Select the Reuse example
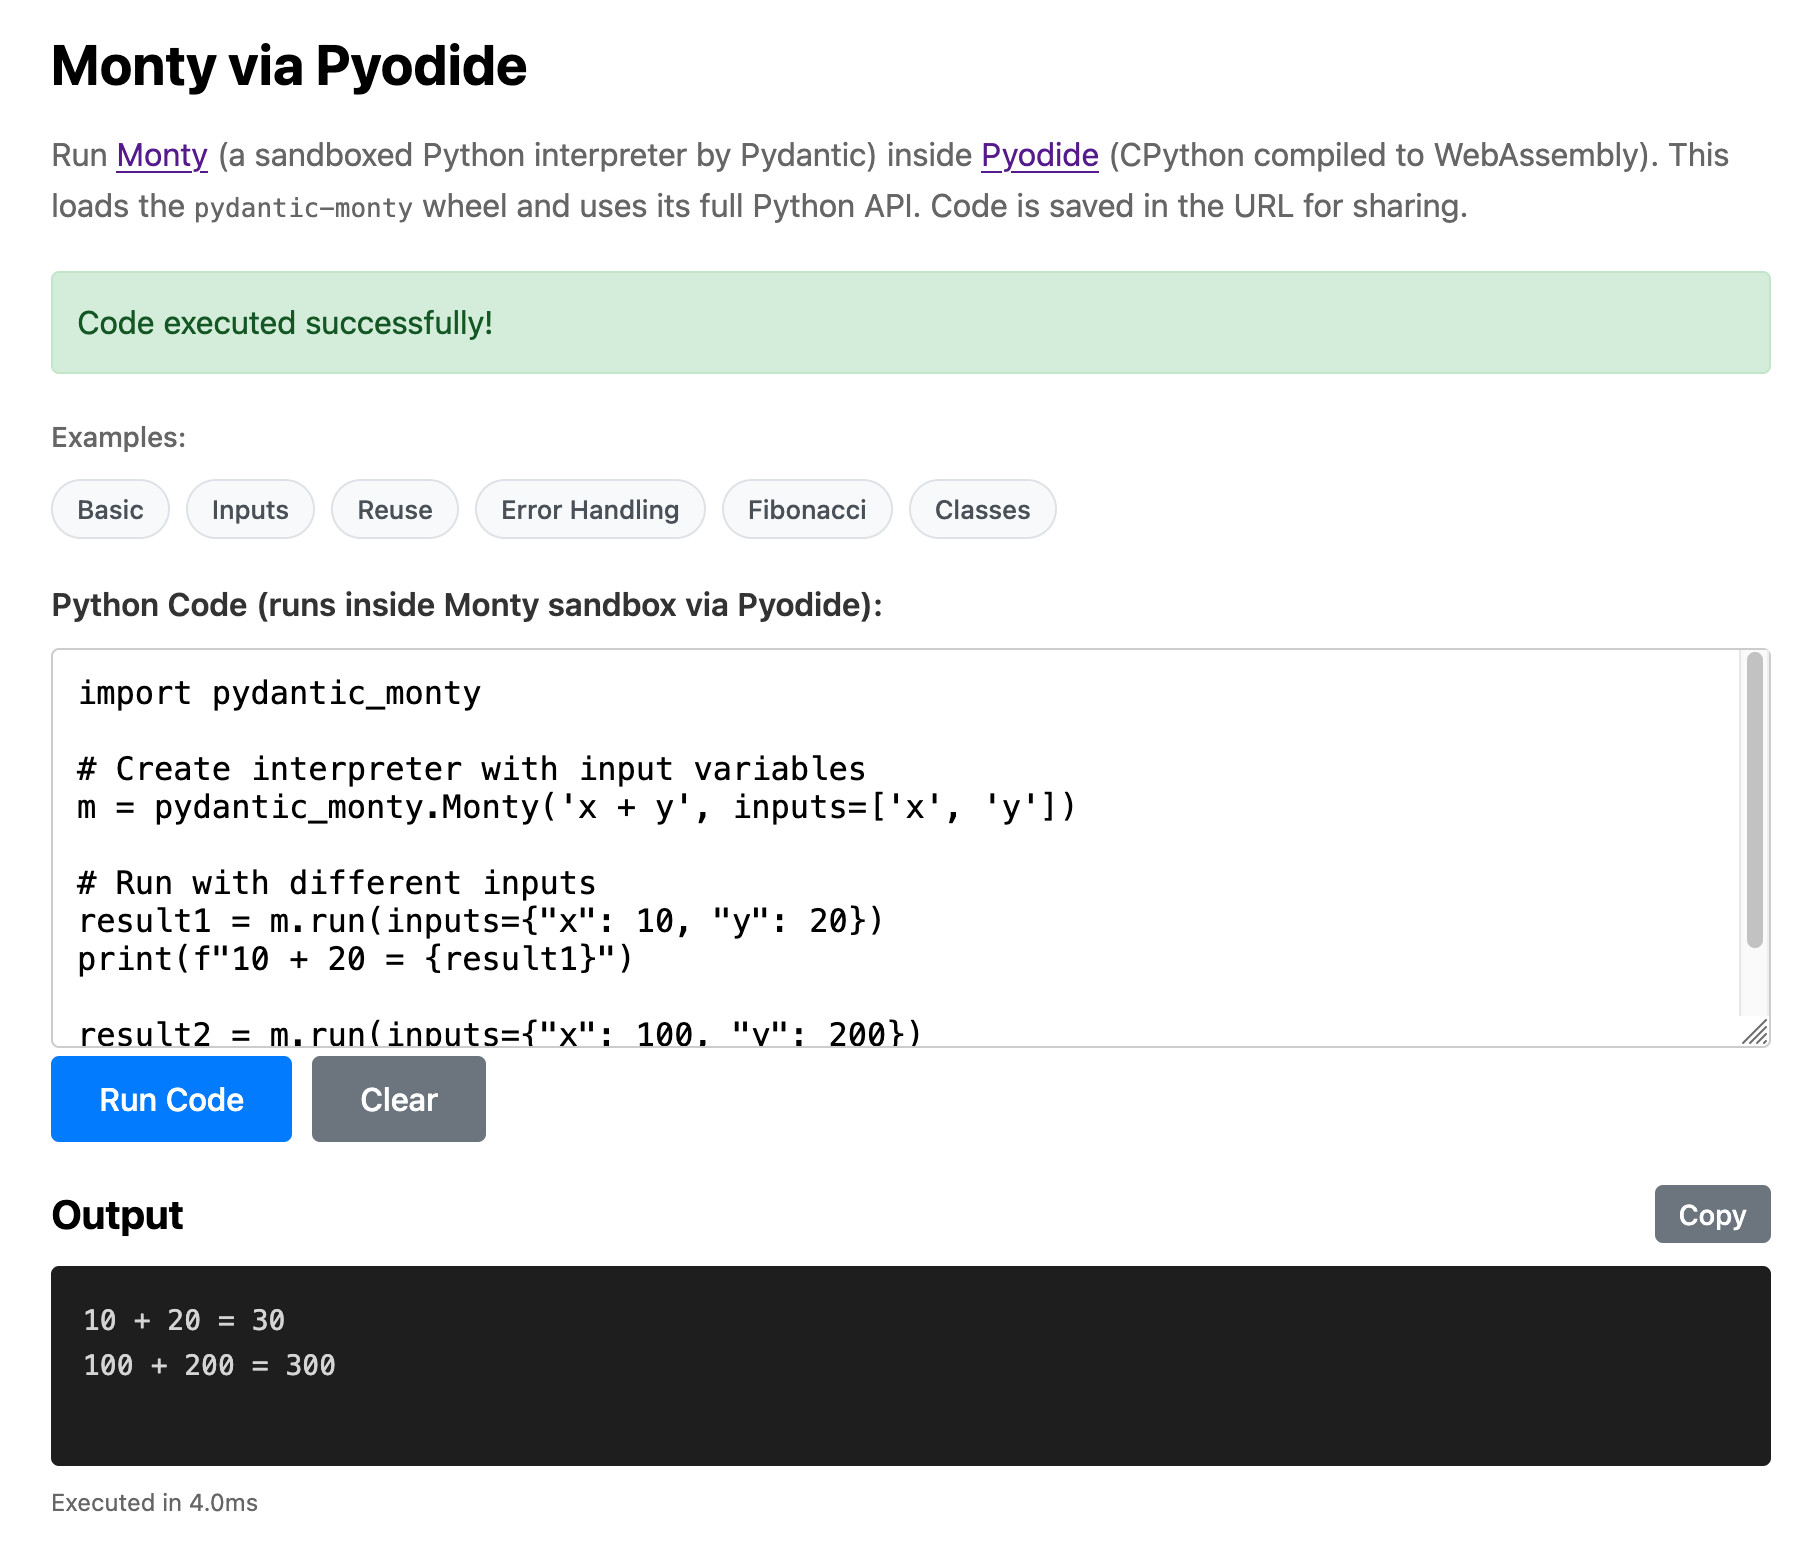The height and width of the screenshot is (1552, 1804). tap(394, 509)
